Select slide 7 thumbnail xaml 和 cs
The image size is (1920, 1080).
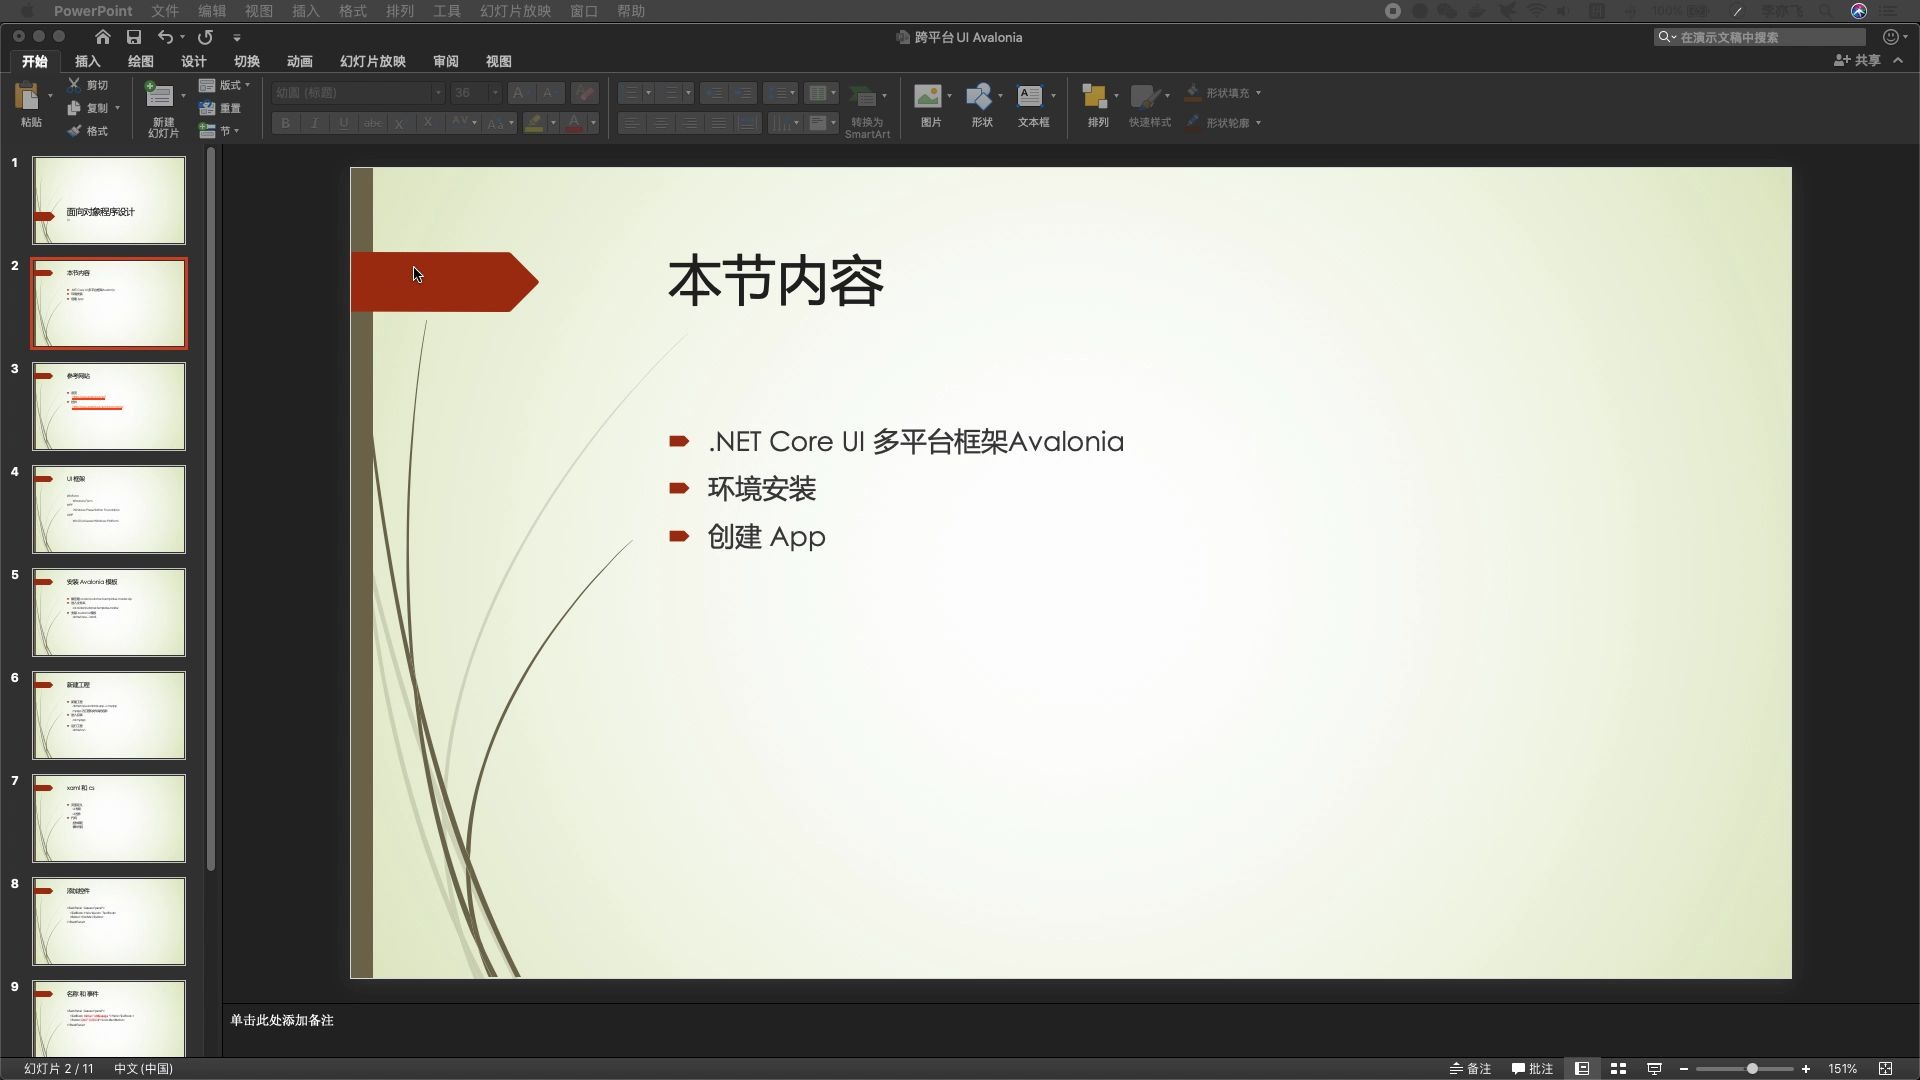(109, 818)
